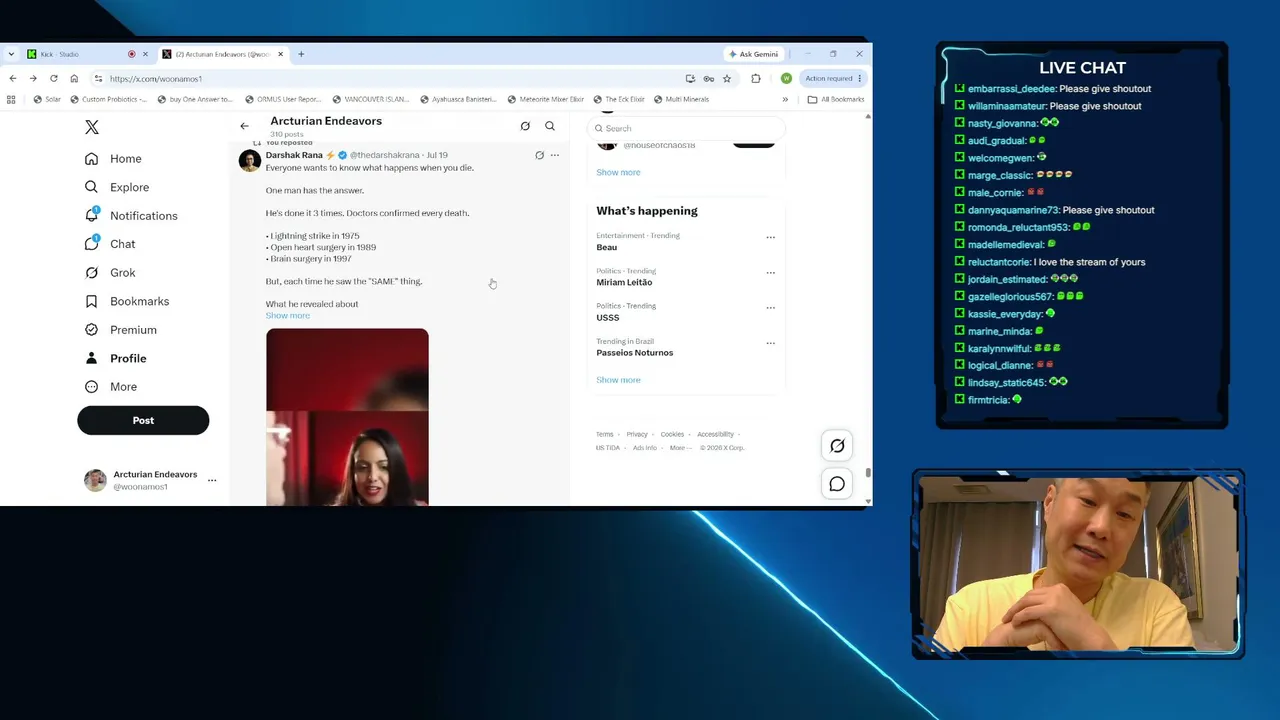1280x720 pixels.
Task: Open the @thedarshakrana handle link
Action: pyautogui.click(x=385, y=155)
